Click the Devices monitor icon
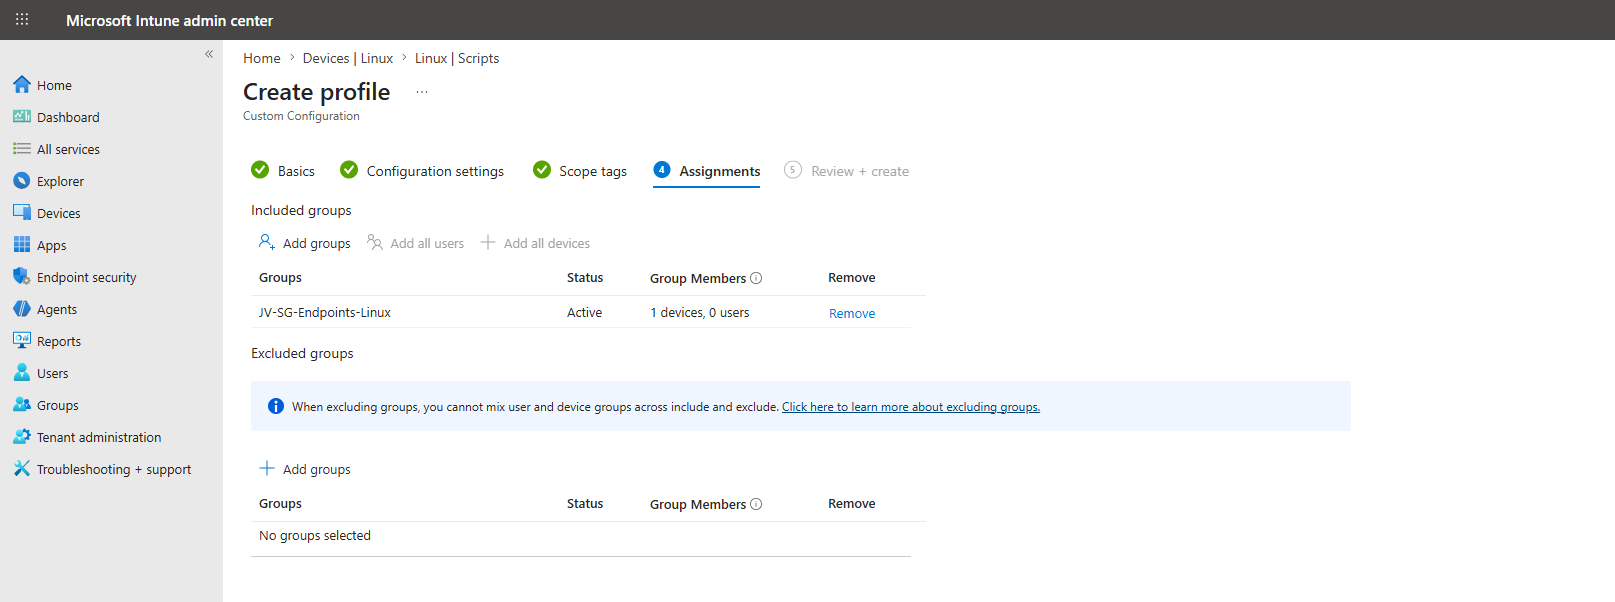Image resolution: width=1615 pixels, height=602 pixels. (x=22, y=213)
